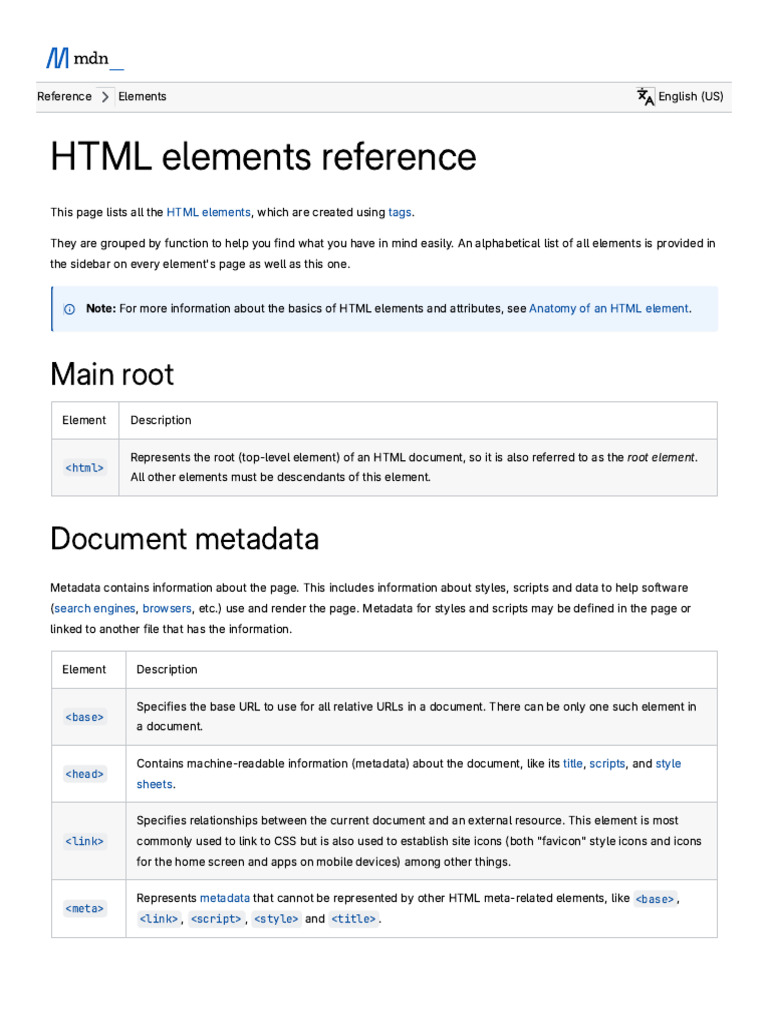768x1024 pixels.
Task: Follow the tags link
Action: [x=400, y=212]
